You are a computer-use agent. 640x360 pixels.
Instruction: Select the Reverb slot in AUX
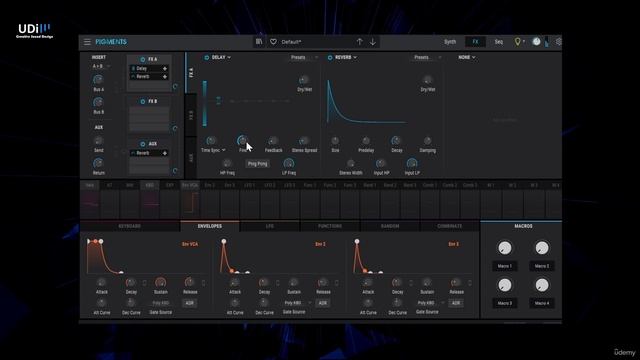pos(149,153)
